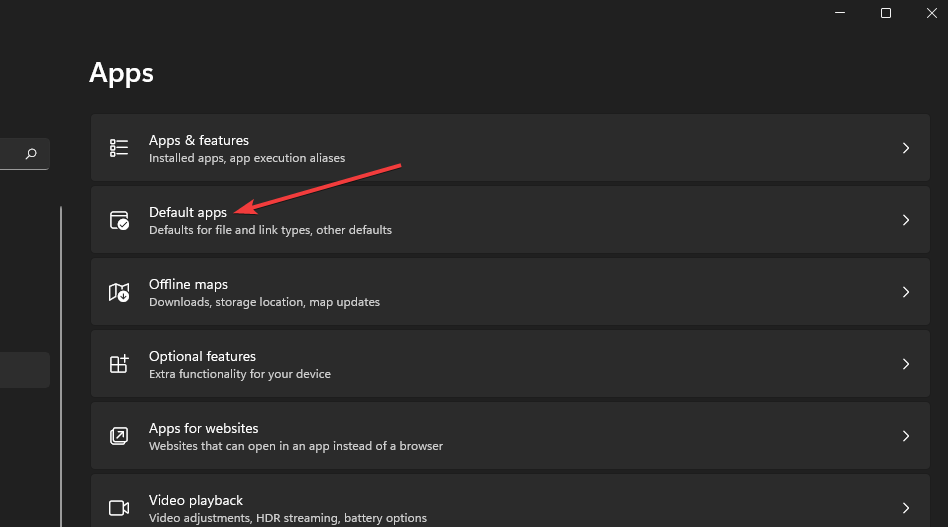Select the Offline maps heading text
Screen dimensions: 948x527
pyautogui.click(x=188, y=284)
